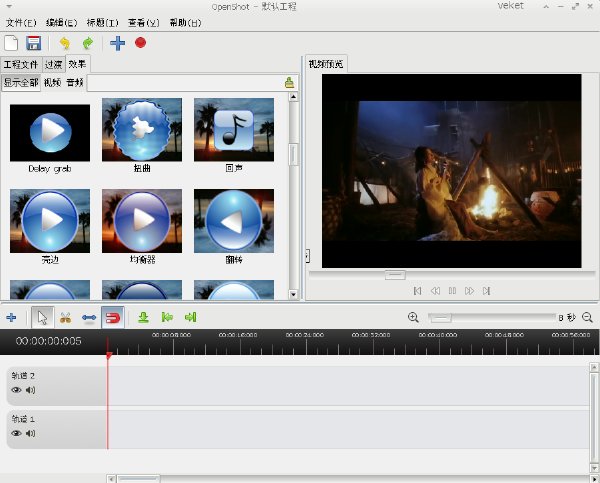Import files with the blue plus icon
This screenshot has height=483, width=600.
(117, 43)
